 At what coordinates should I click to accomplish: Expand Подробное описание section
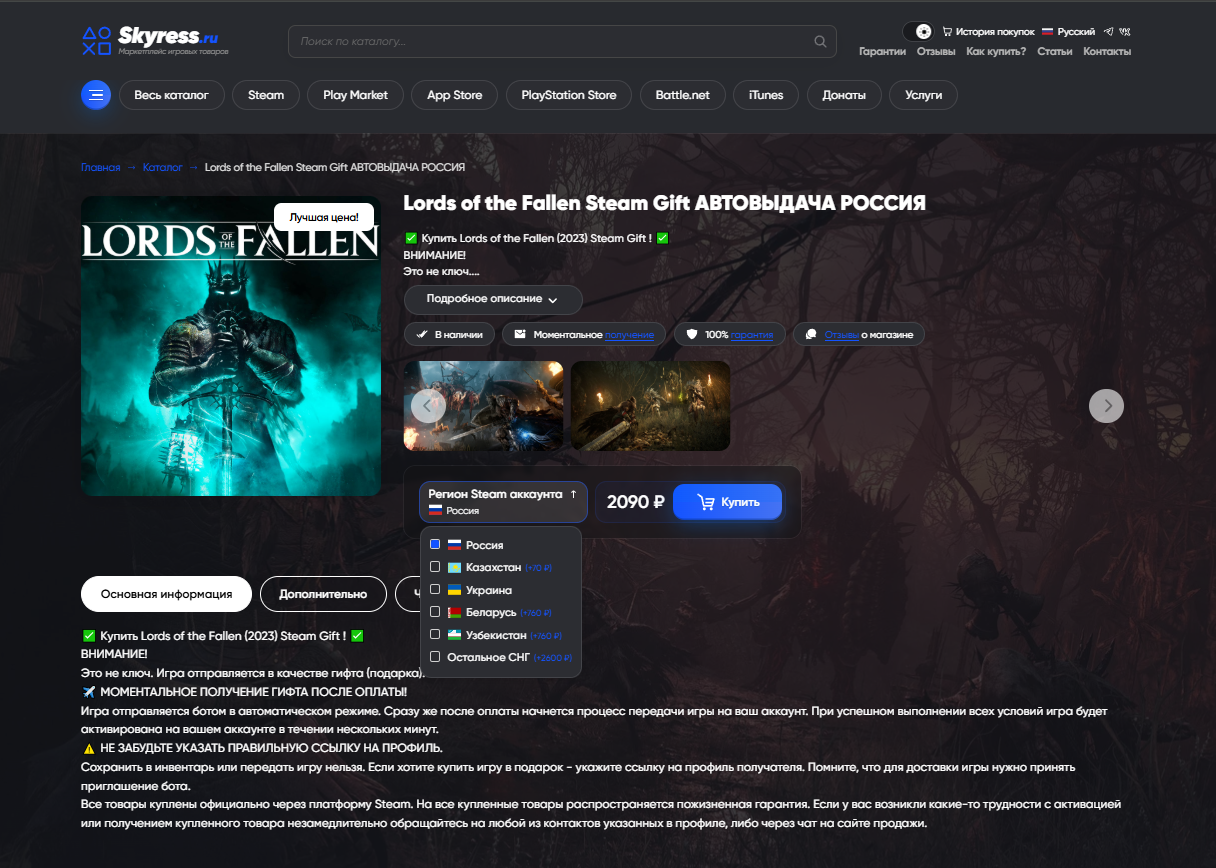(492, 299)
